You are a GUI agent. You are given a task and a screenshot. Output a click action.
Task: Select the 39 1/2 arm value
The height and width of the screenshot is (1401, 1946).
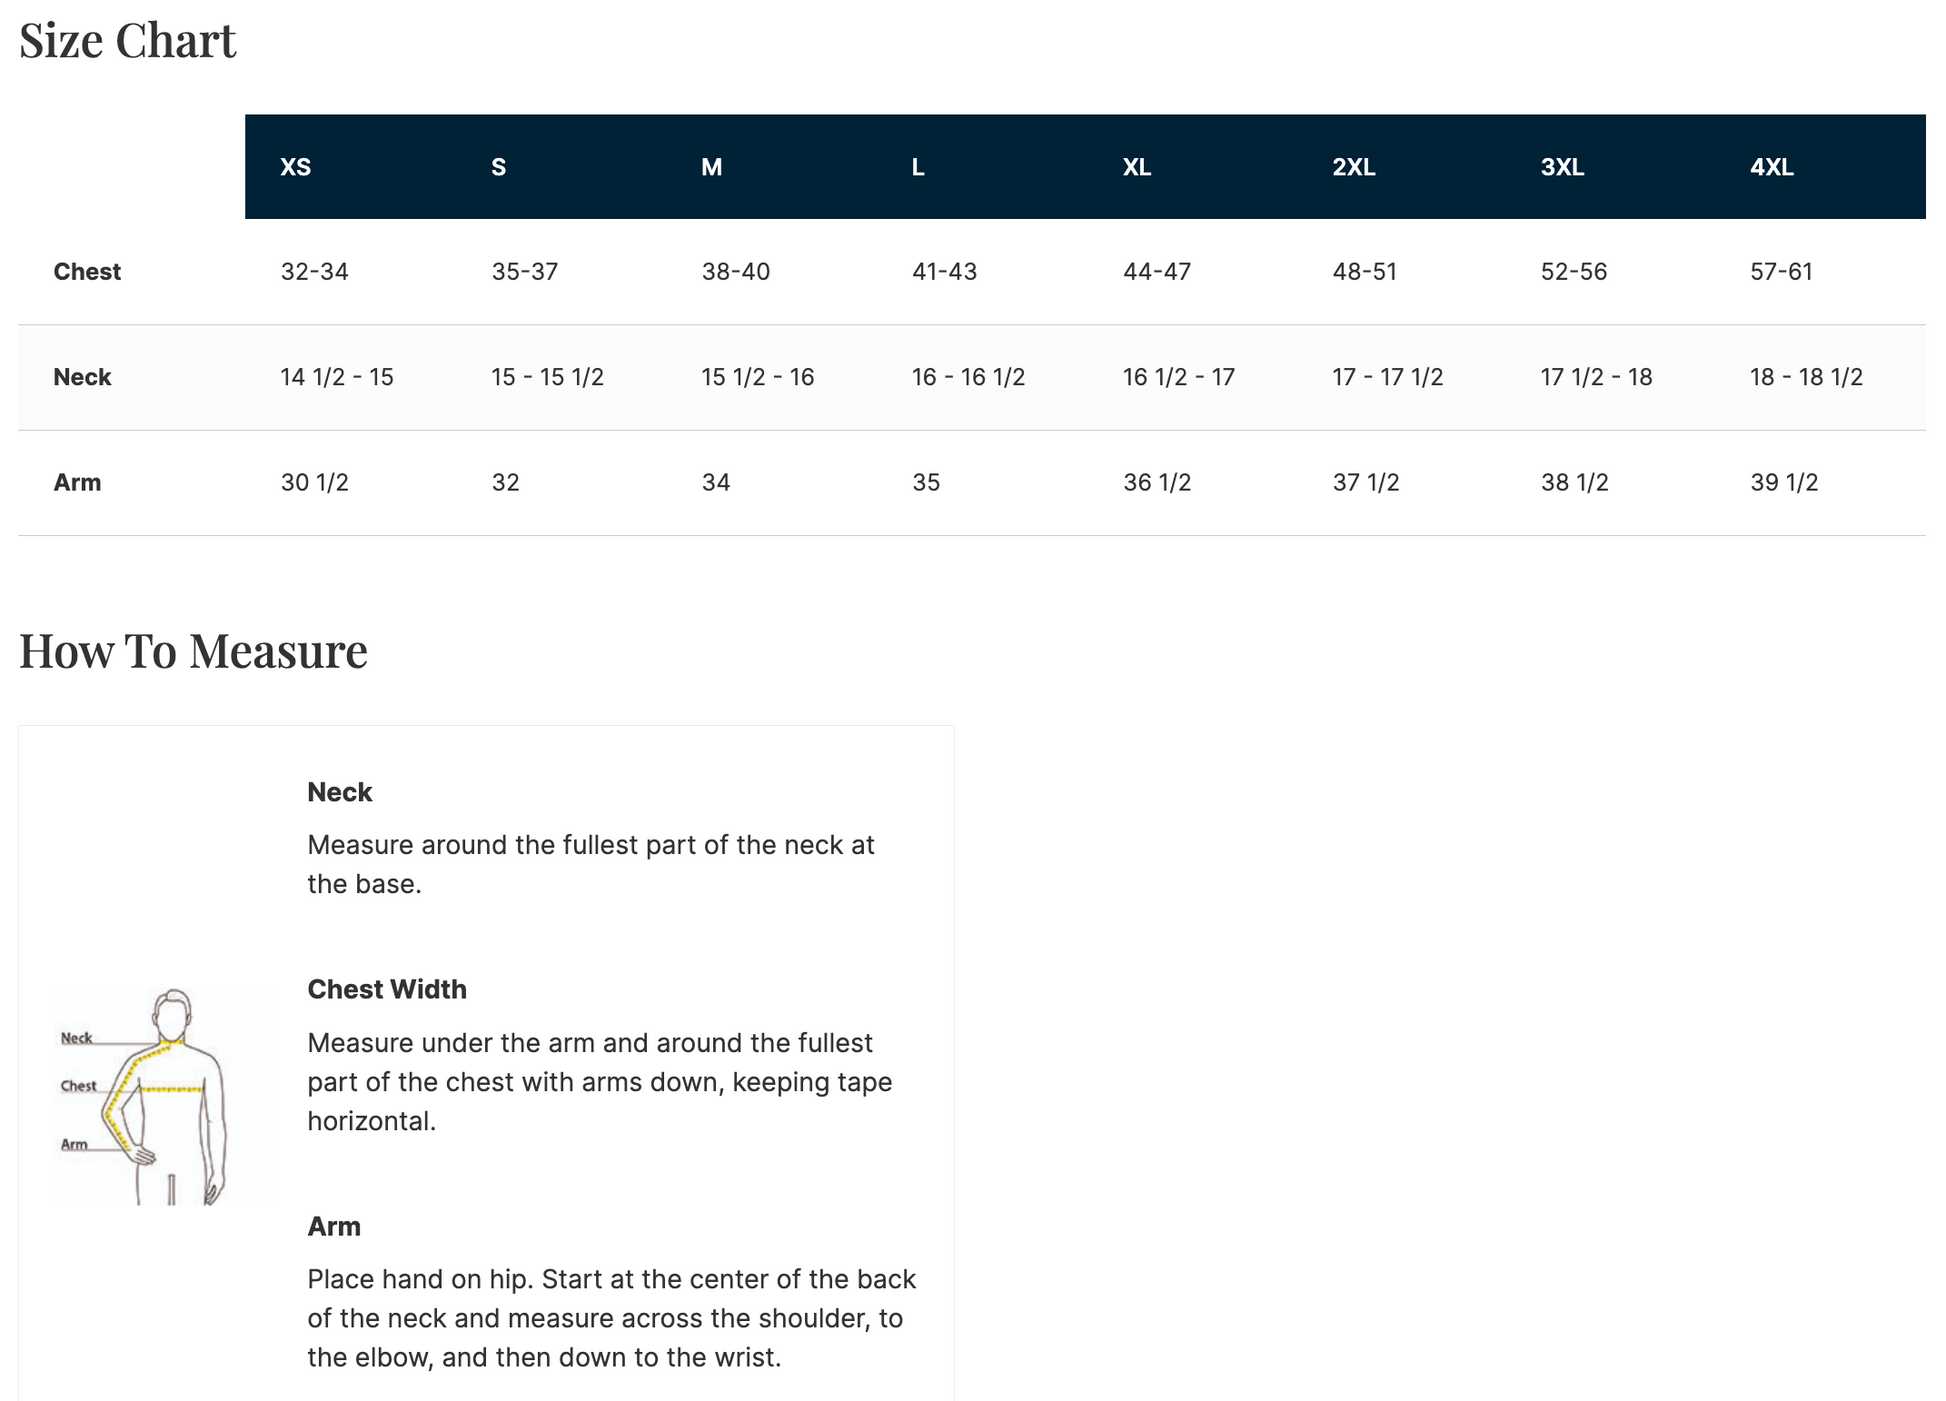point(1784,483)
